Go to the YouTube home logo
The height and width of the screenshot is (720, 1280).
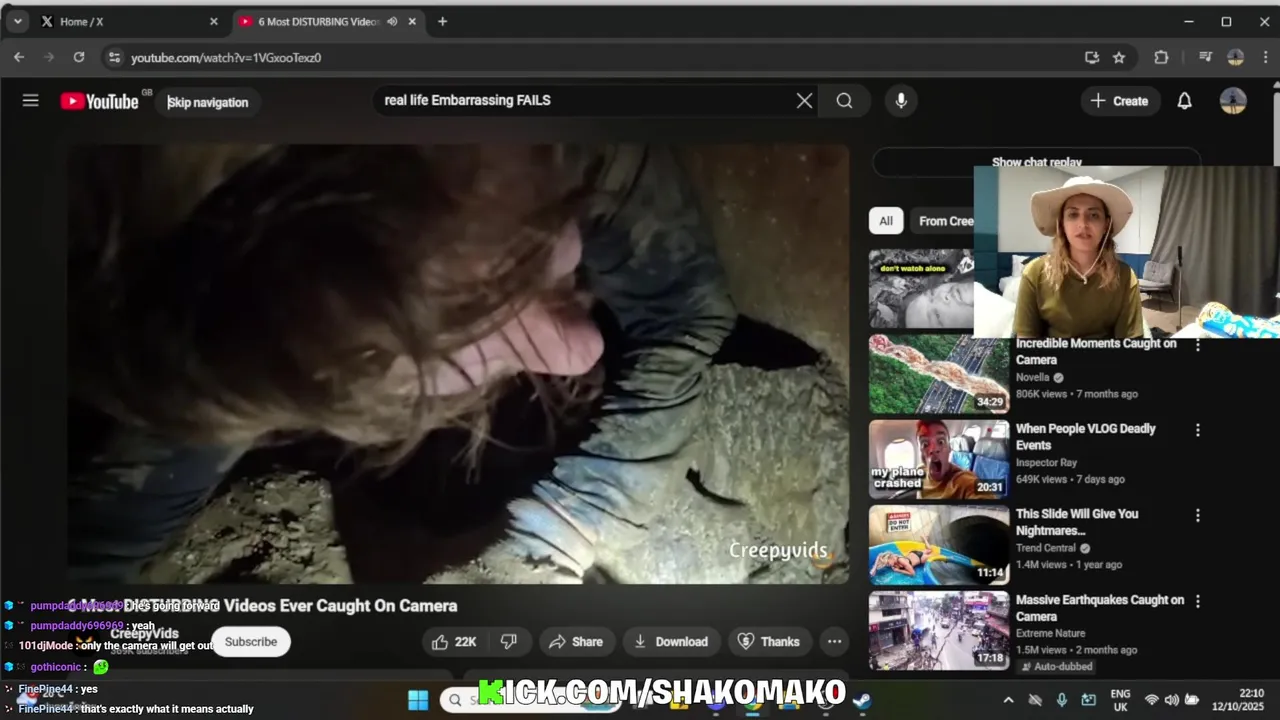click(99, 101)
